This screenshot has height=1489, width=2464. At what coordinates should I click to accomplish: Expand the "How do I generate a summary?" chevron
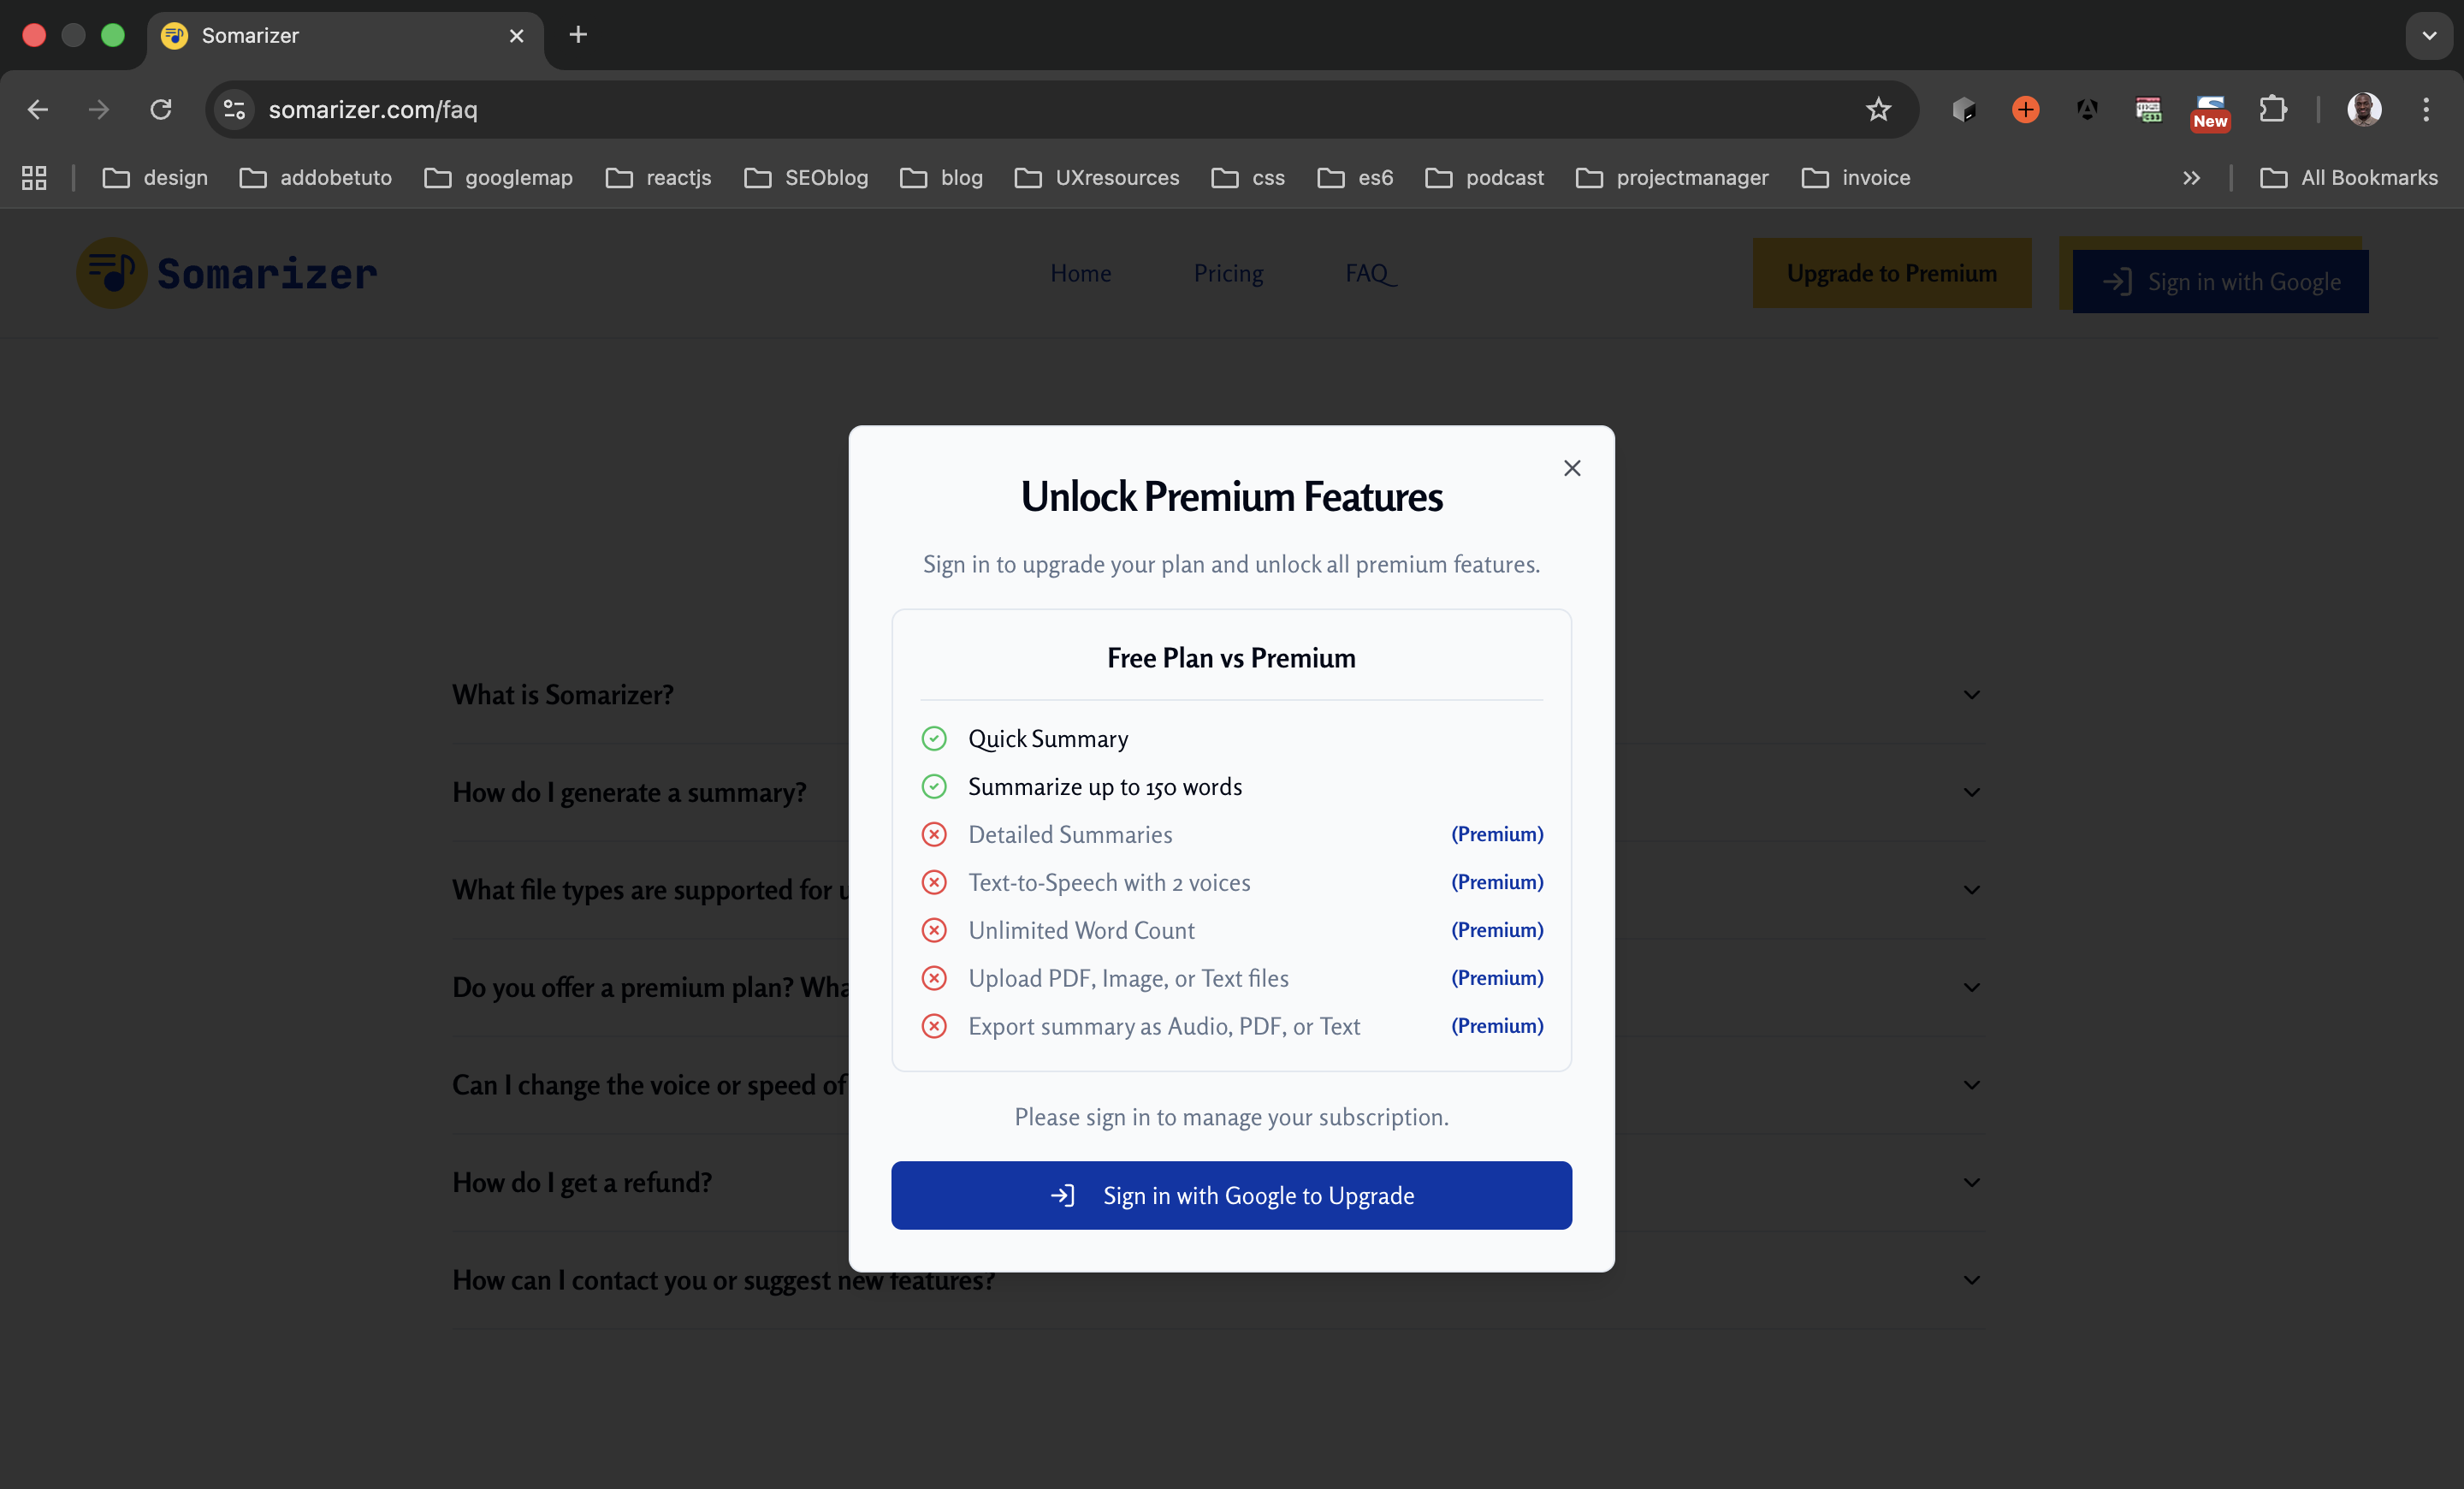click(x=1971, y=792)
